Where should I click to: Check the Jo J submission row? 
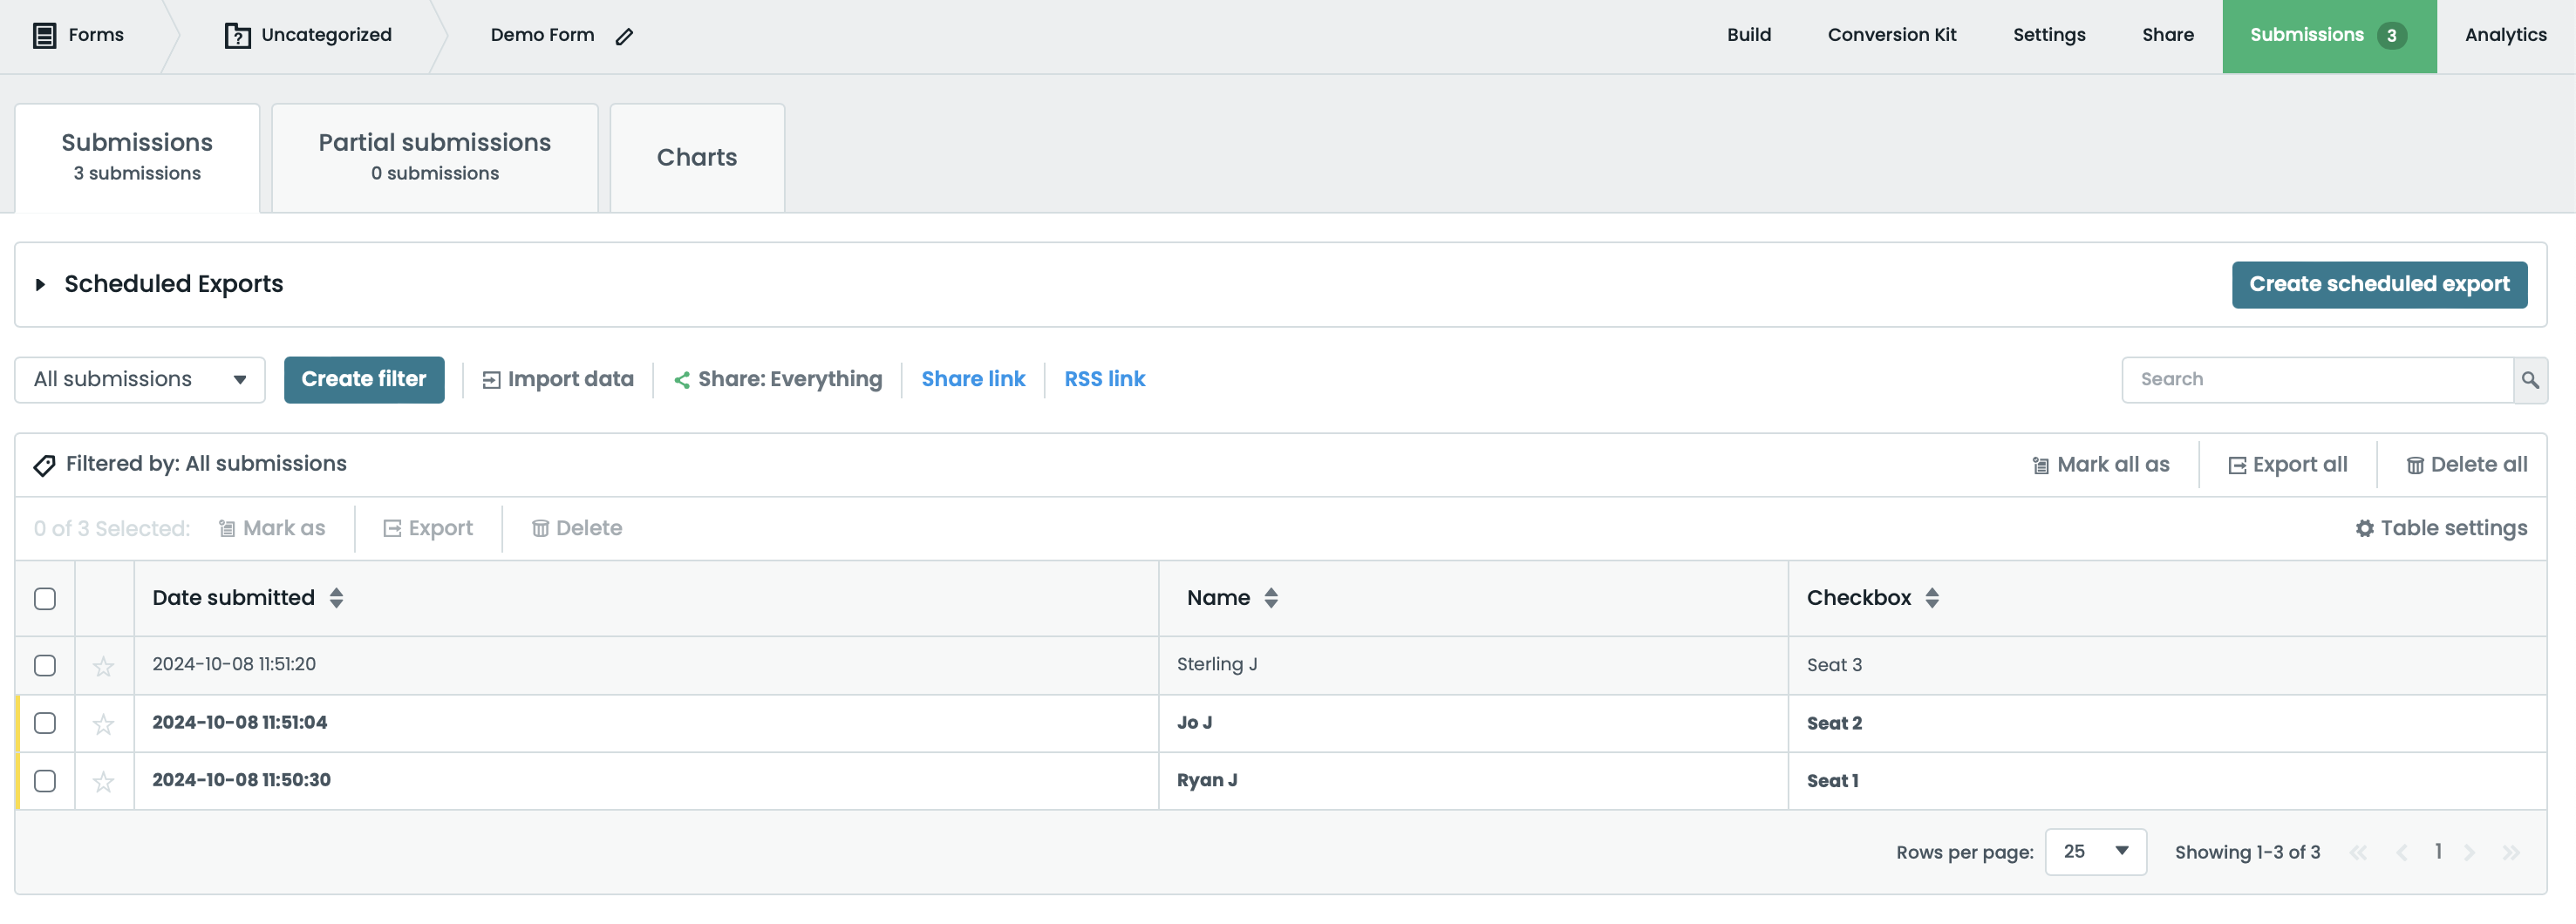click(x=45, y=723)
